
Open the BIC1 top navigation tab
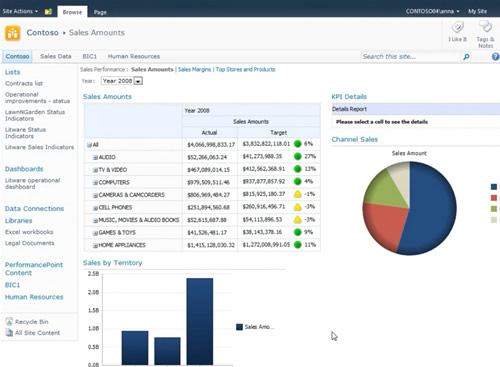click(89, 56)
